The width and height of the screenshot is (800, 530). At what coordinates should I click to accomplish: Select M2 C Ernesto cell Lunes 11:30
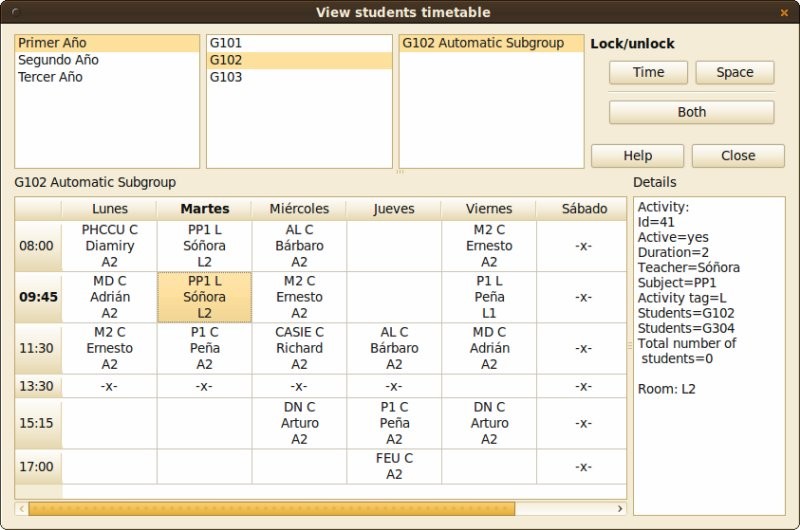click(109, 348)
